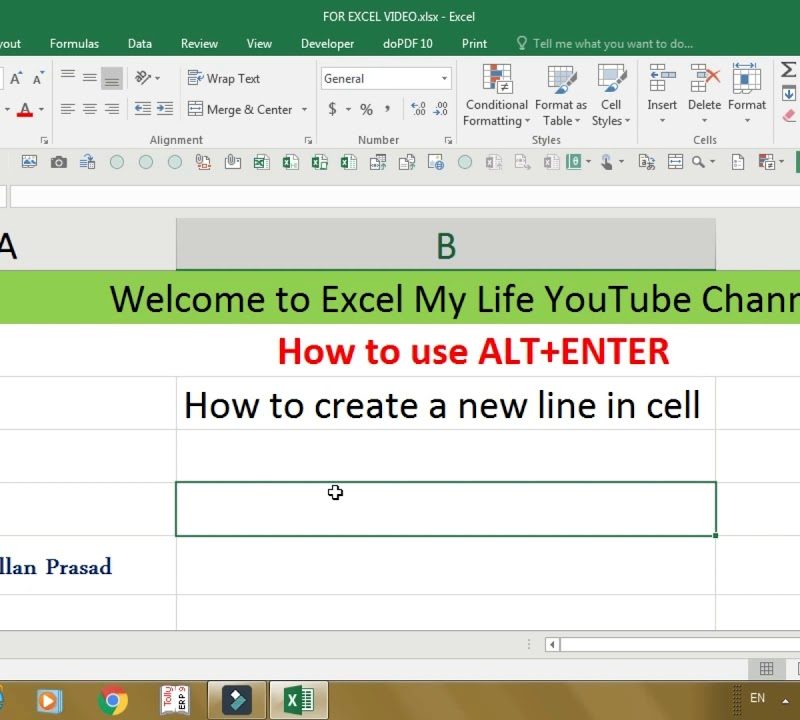Click the AutoSum sigma icon
800x720 pixels.
point(788,69)
